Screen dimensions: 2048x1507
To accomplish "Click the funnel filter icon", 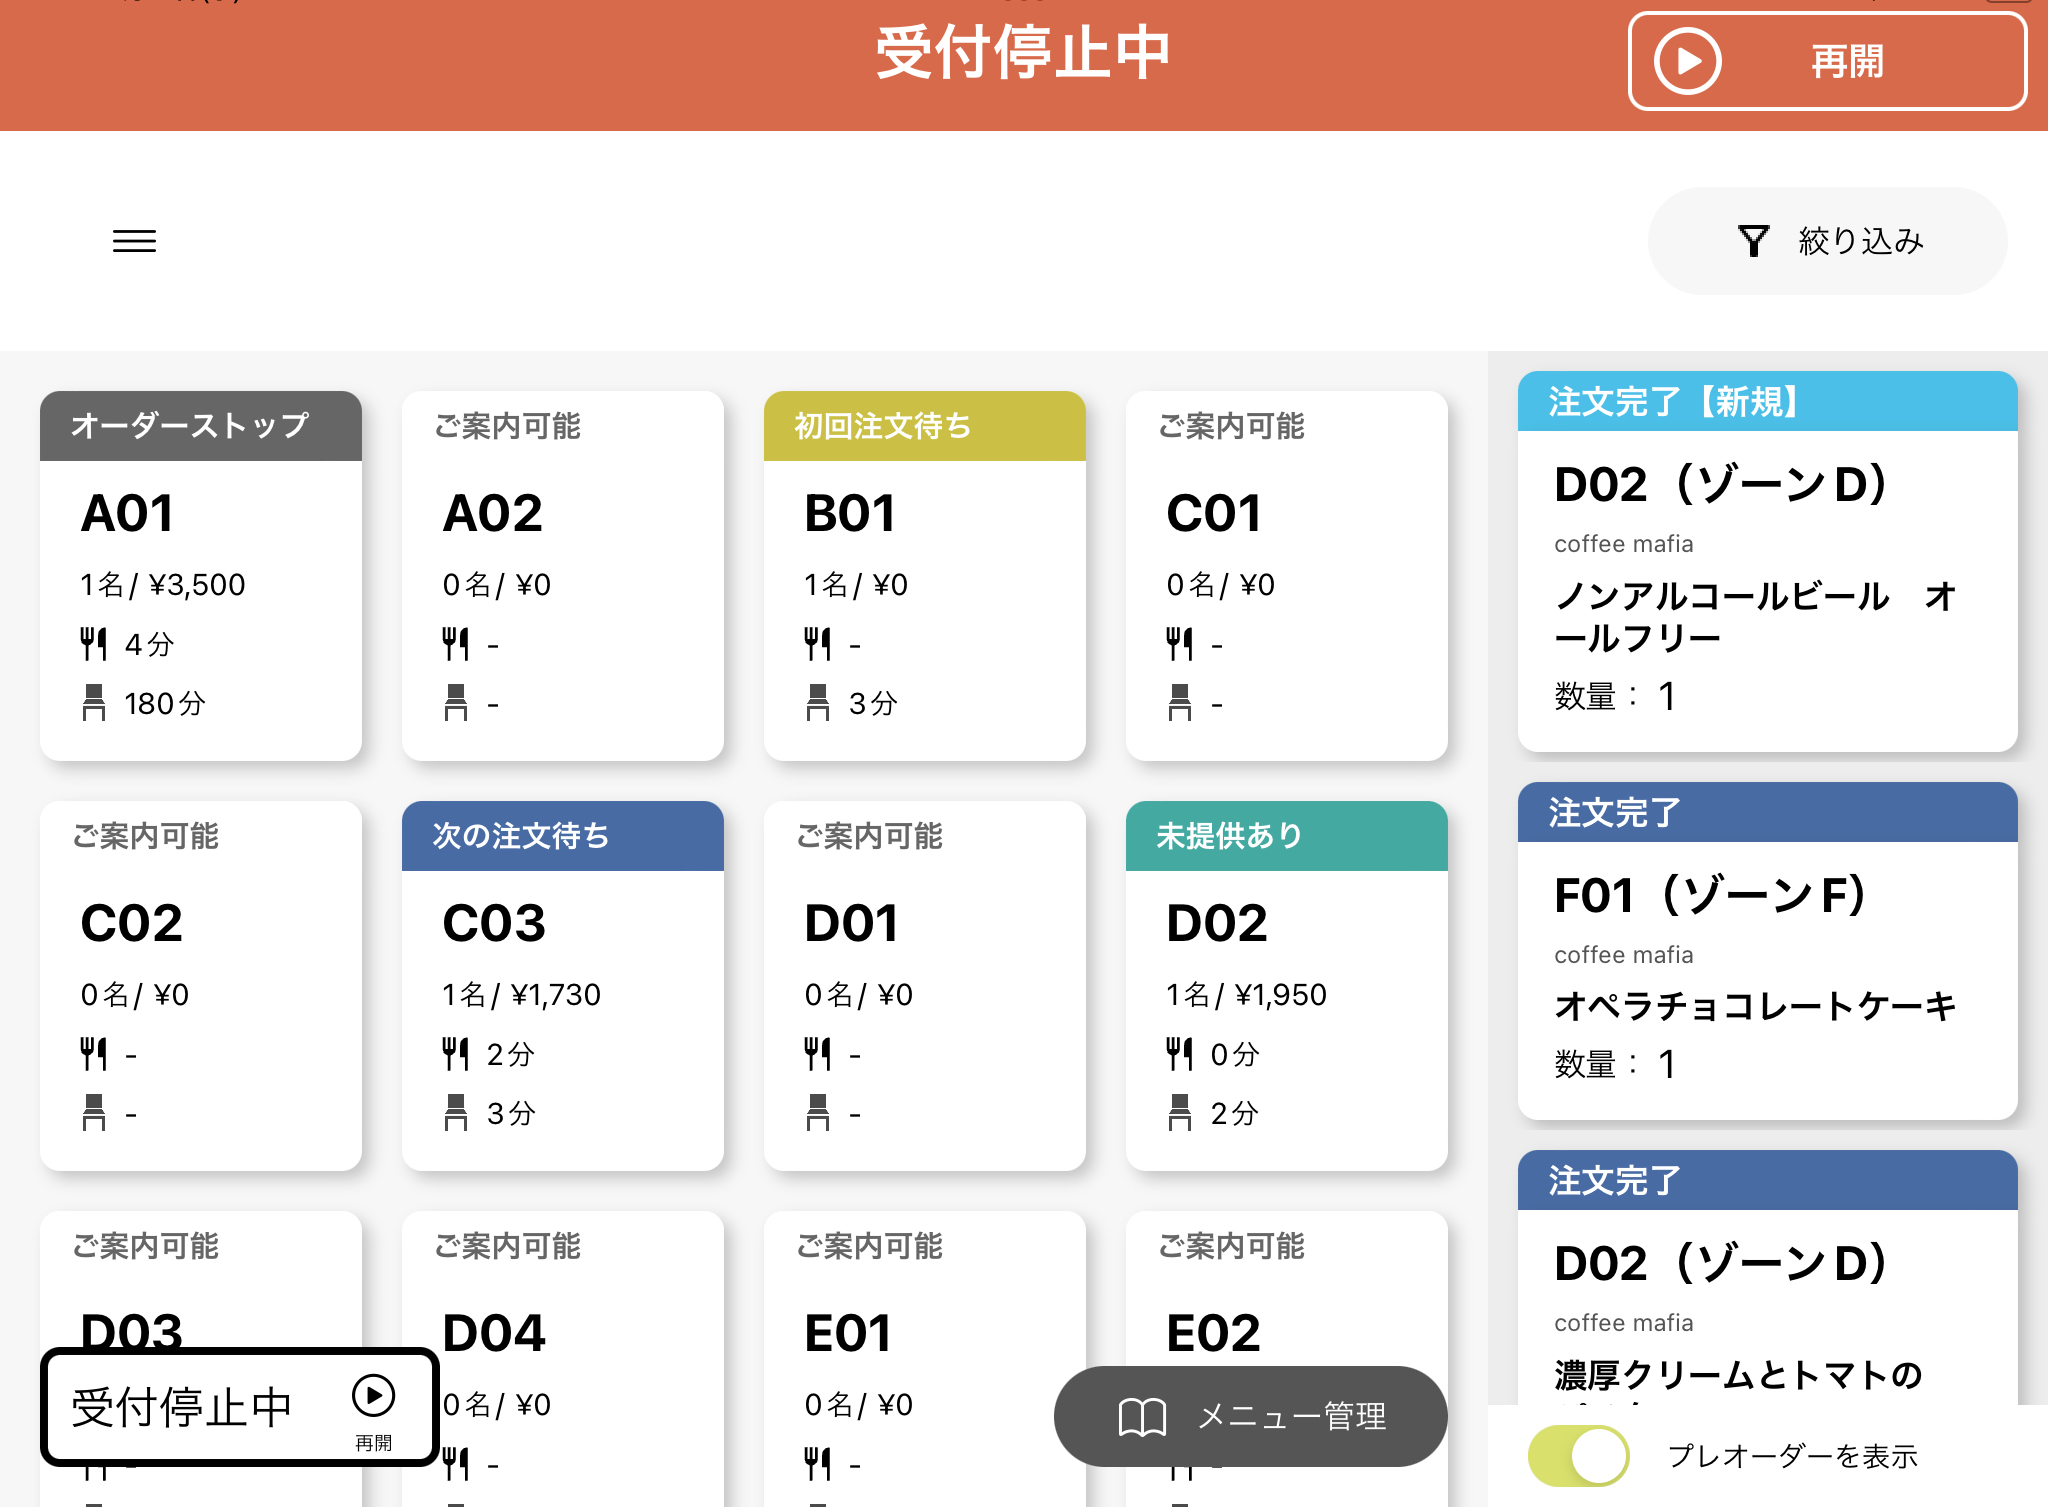I will click(1753, 241).
